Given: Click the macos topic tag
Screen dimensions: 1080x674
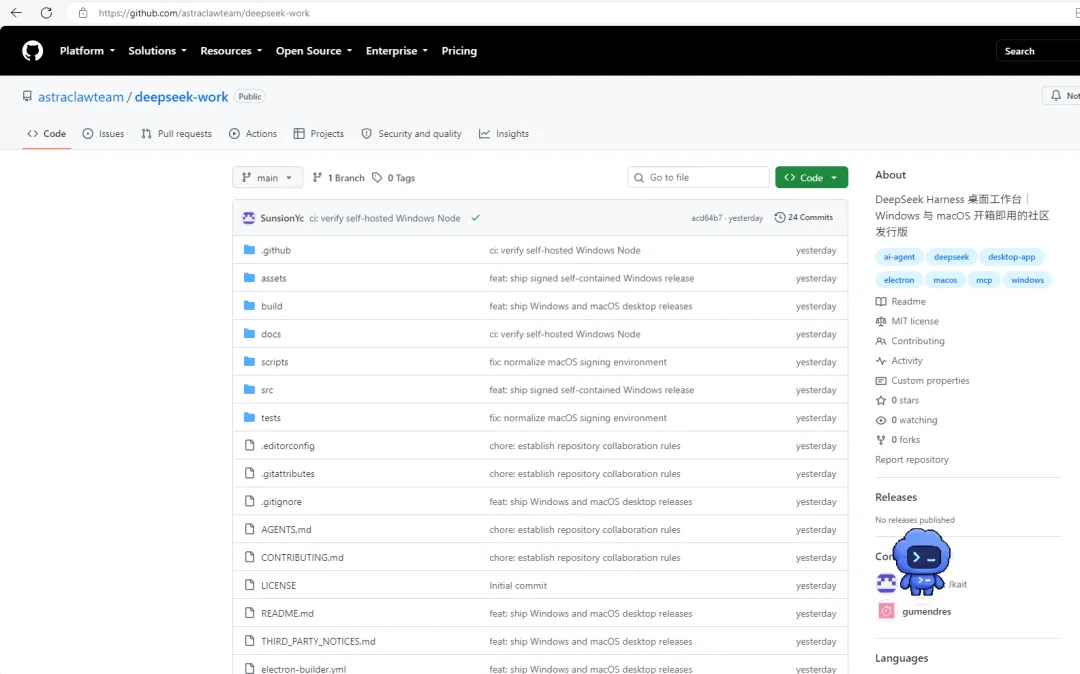Looking at the screenshot, I should point(945,280).
